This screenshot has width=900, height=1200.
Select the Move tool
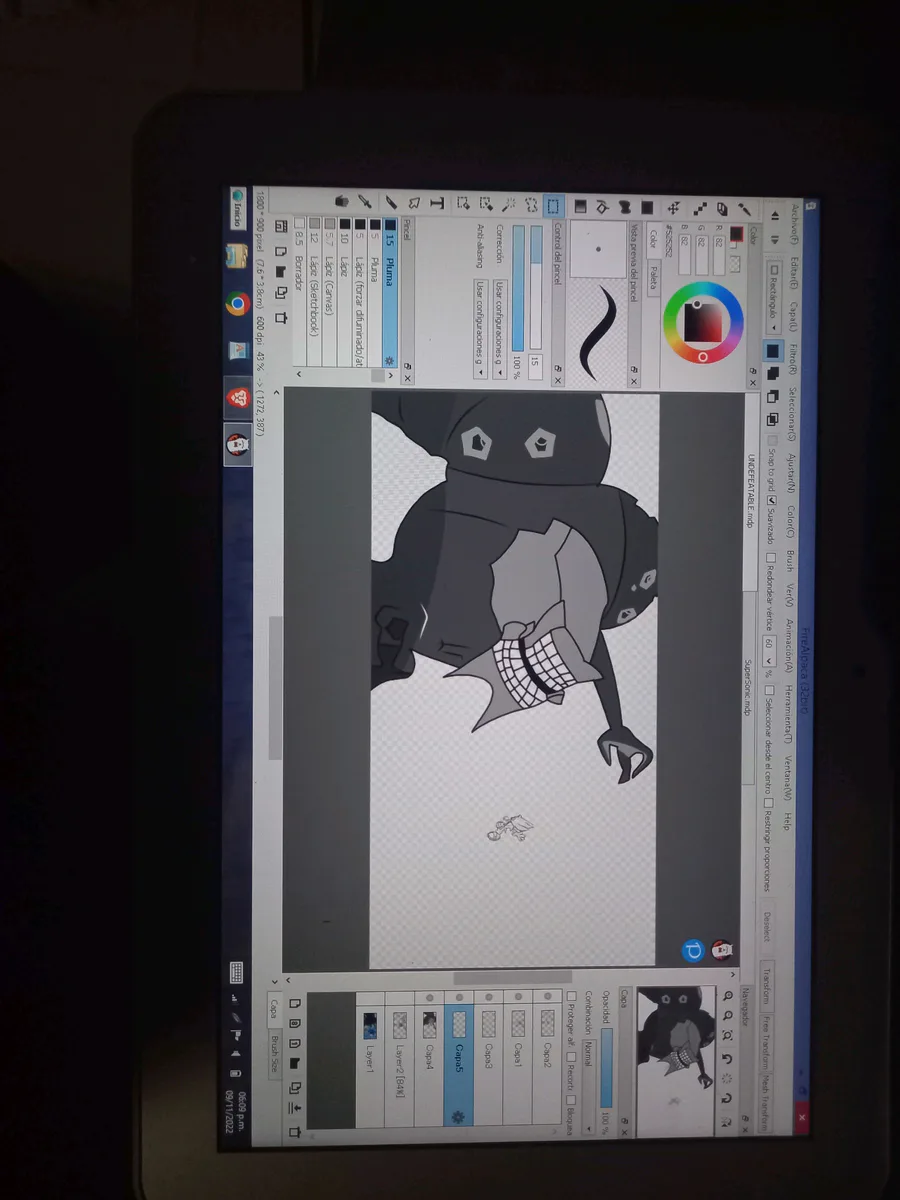pyautogui.click(x=674, y=208)
